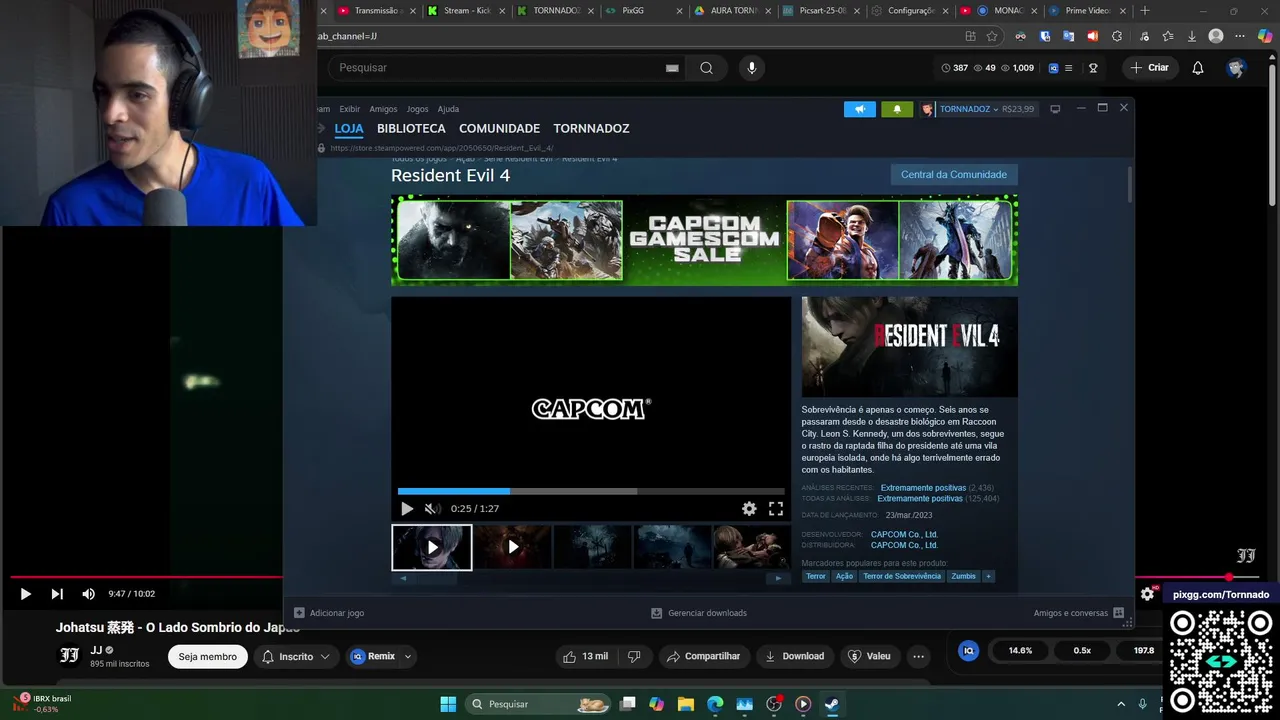
Task: Open the COMUNIDADE tab
Action: pyautogui.click(x=499, y=128)
